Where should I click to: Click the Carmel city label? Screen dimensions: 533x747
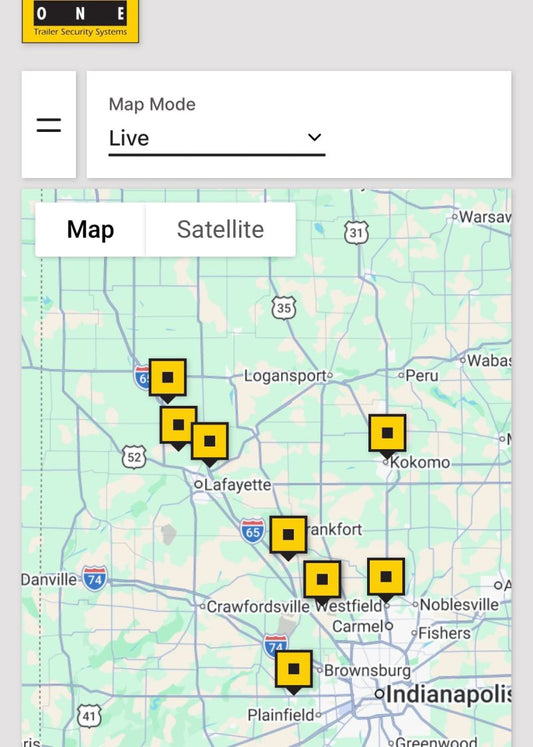pos(358,626)
